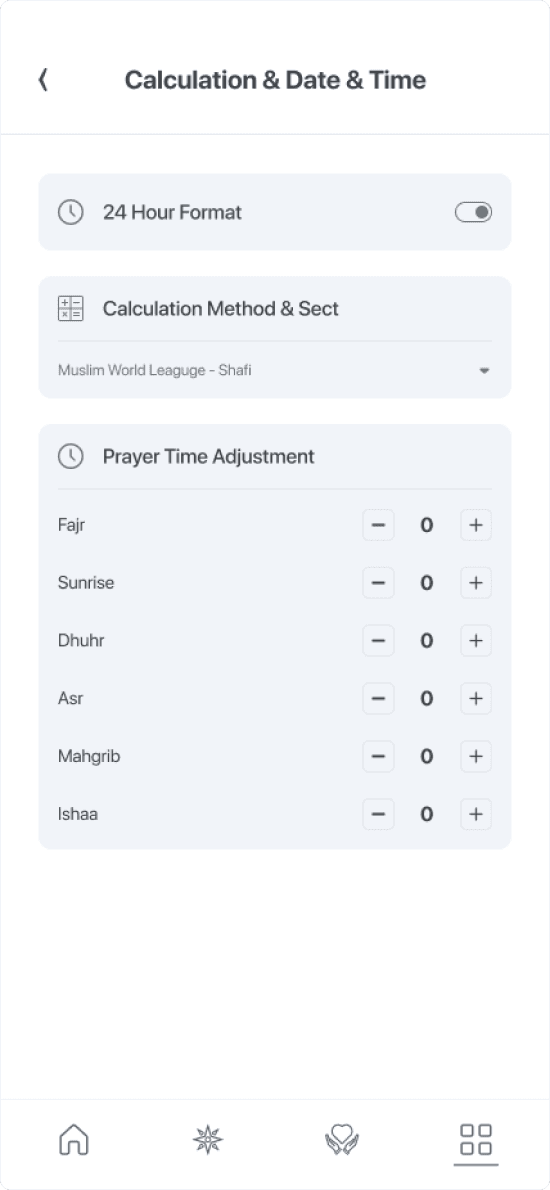Open the hands-with-heart icon tab

point(341,1139)
